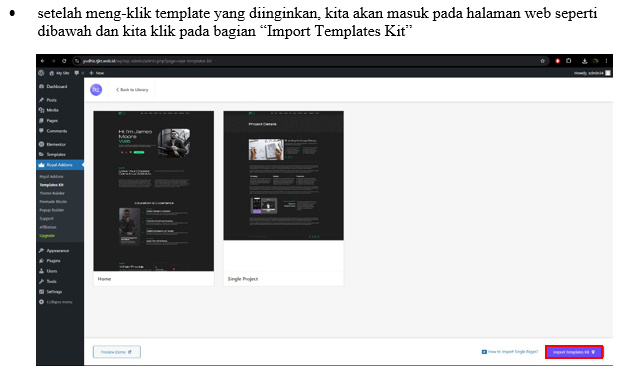Image resolution: width=634 pixels, height=376 pixels.
Task: Click the Import Templates Kit button
Action: [574, 352]
